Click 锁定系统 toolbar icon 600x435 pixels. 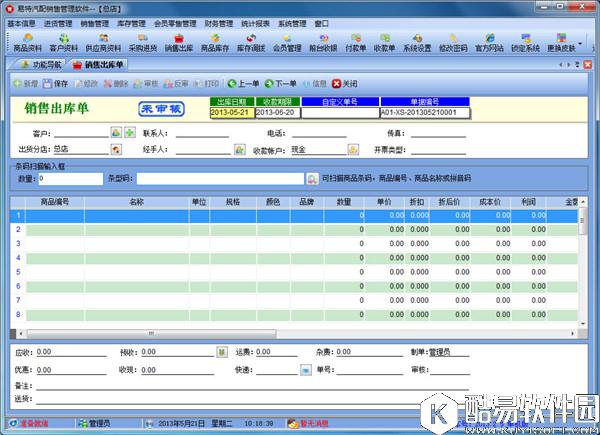pyautogui.click(x=525, y=43)
